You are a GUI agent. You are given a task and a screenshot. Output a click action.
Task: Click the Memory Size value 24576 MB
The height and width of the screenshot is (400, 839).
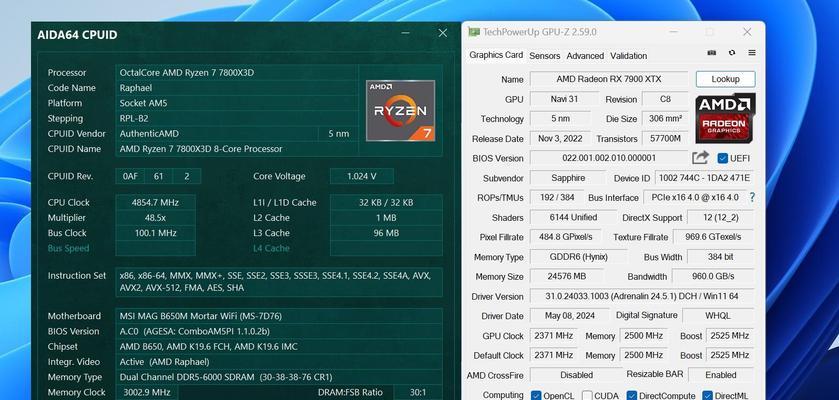click(x=567, y=276)
